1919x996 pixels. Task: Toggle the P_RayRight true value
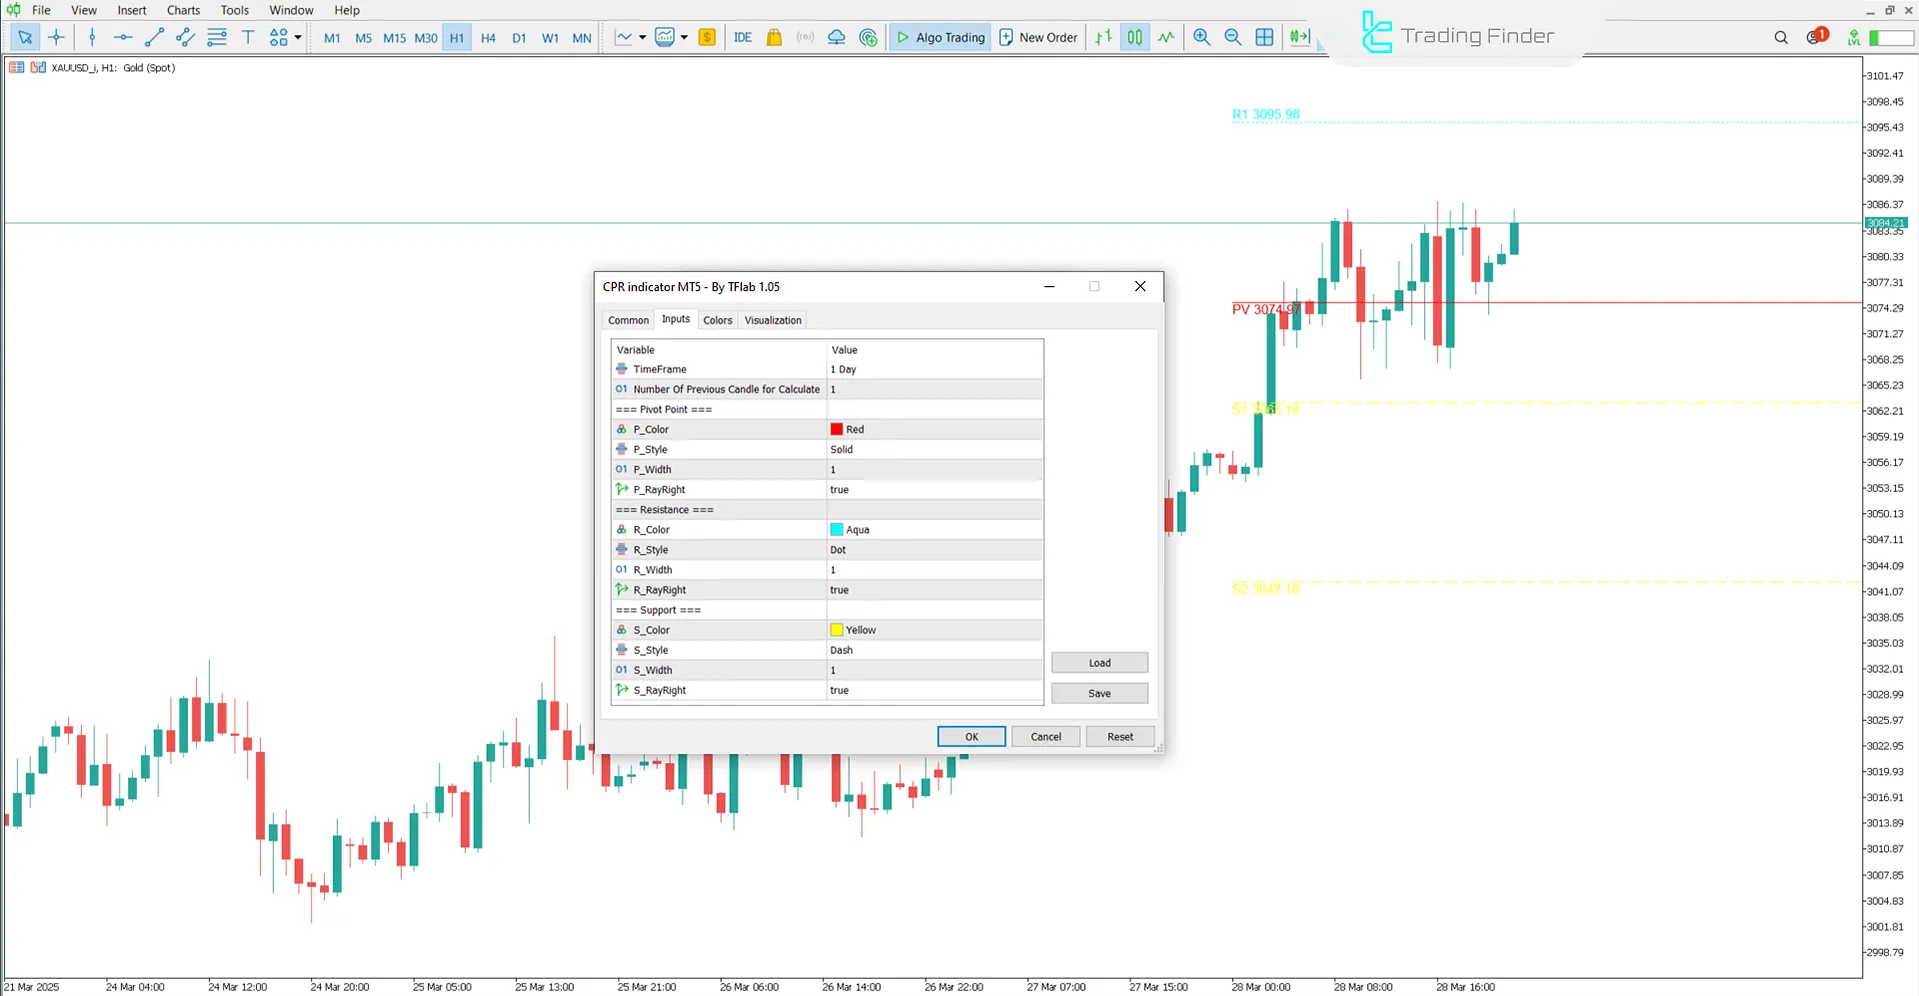pos(934,490)
